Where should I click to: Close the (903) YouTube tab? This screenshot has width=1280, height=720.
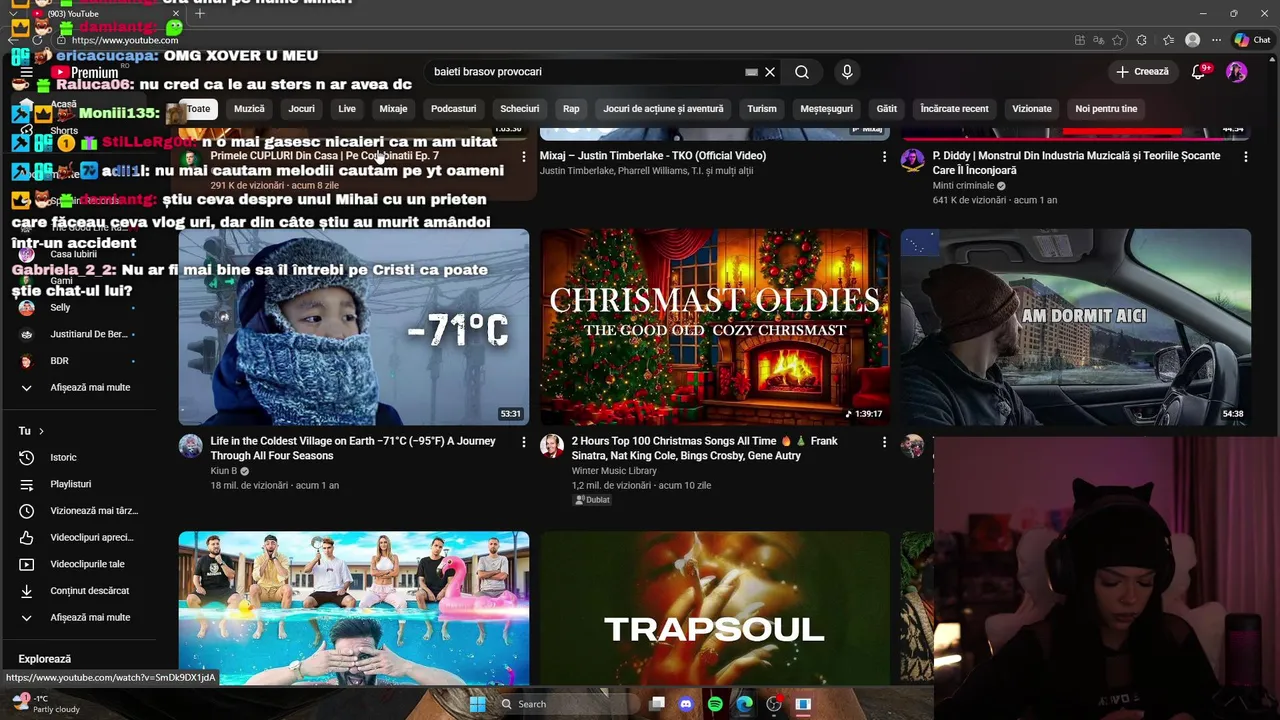point(176,14)
